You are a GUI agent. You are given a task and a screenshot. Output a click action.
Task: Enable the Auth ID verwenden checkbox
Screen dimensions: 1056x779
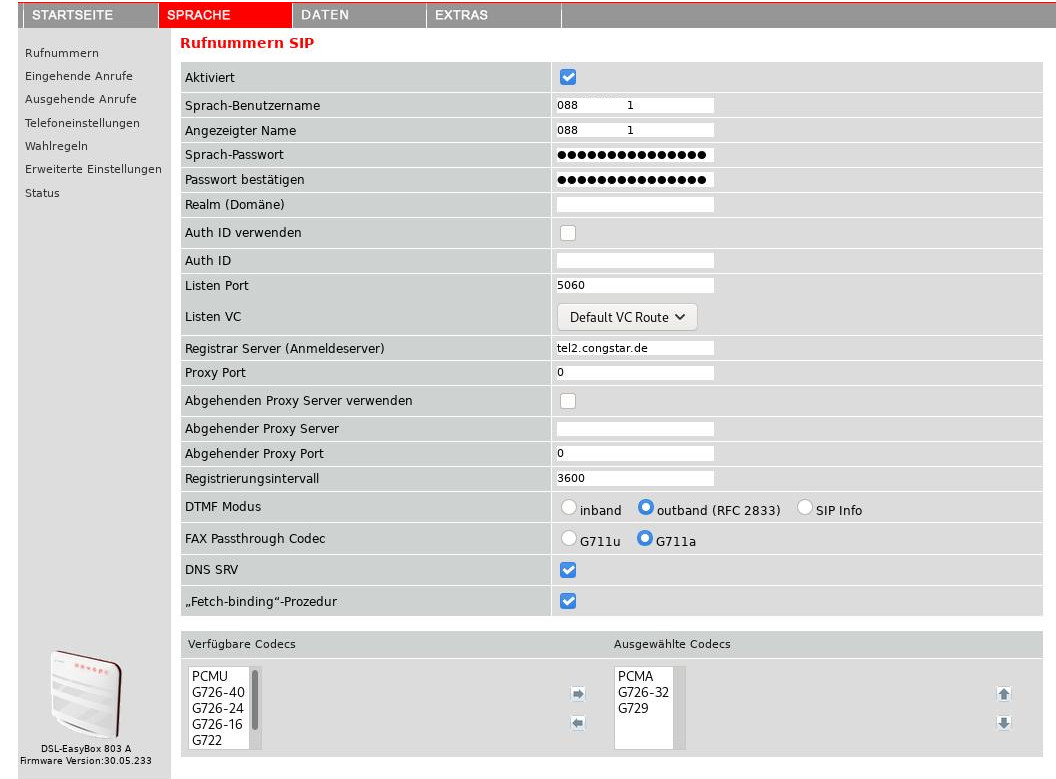point(568,233)
